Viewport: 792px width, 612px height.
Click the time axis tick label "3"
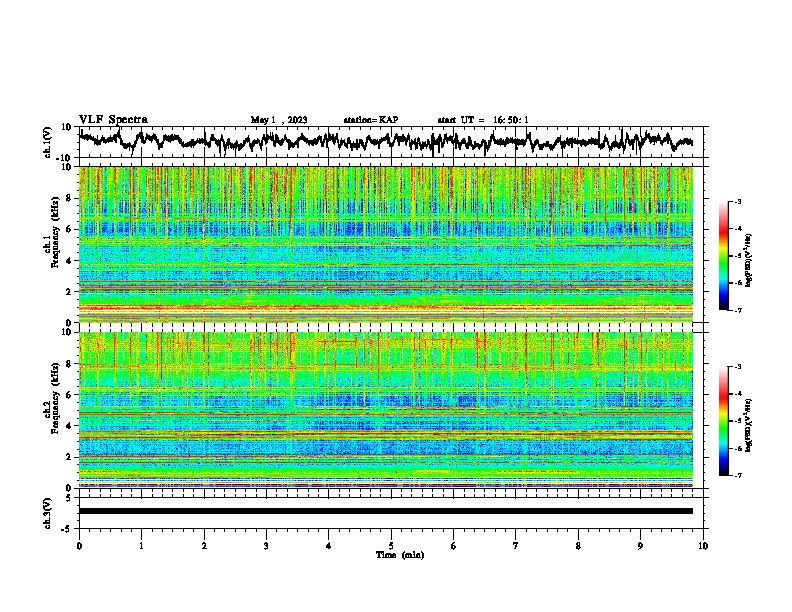click(266, 545)
